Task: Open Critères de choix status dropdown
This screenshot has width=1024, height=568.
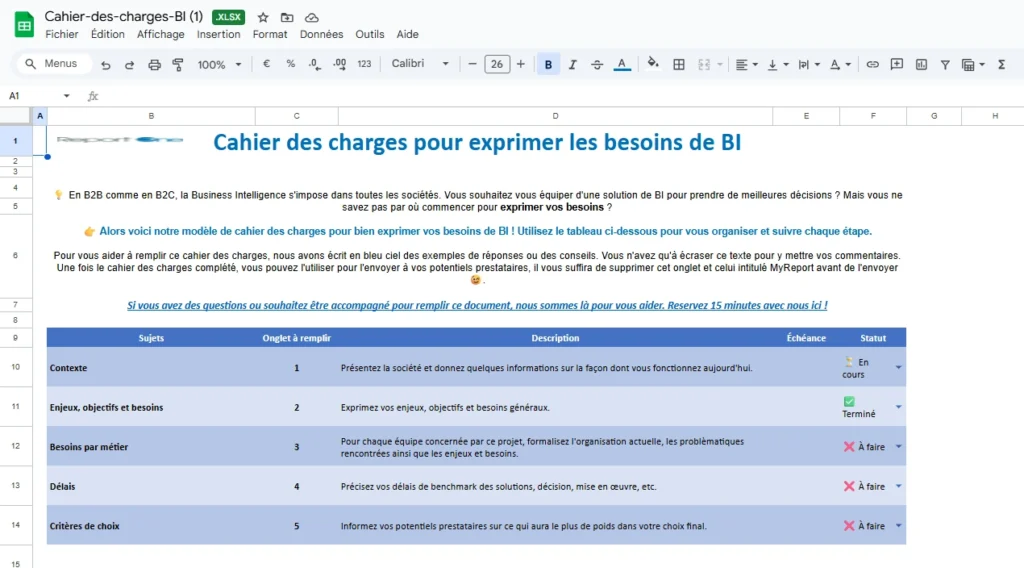Action: [899, 526]
